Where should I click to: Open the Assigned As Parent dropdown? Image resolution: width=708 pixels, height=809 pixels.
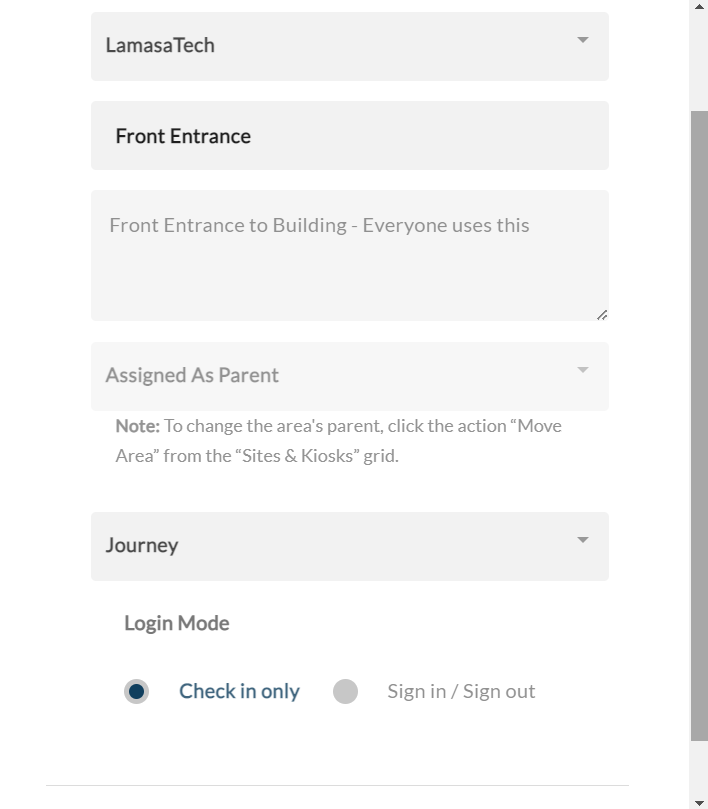tap(349, 376)
